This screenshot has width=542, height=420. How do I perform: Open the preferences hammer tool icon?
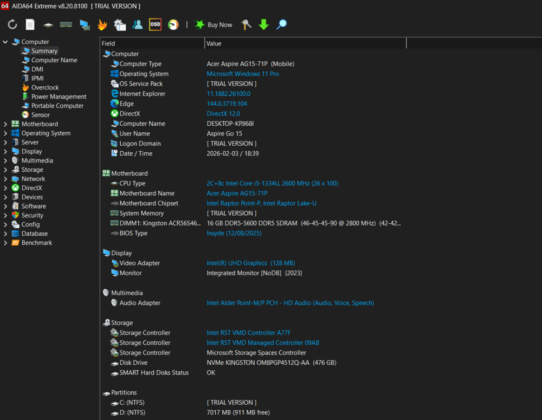(246, 25)
